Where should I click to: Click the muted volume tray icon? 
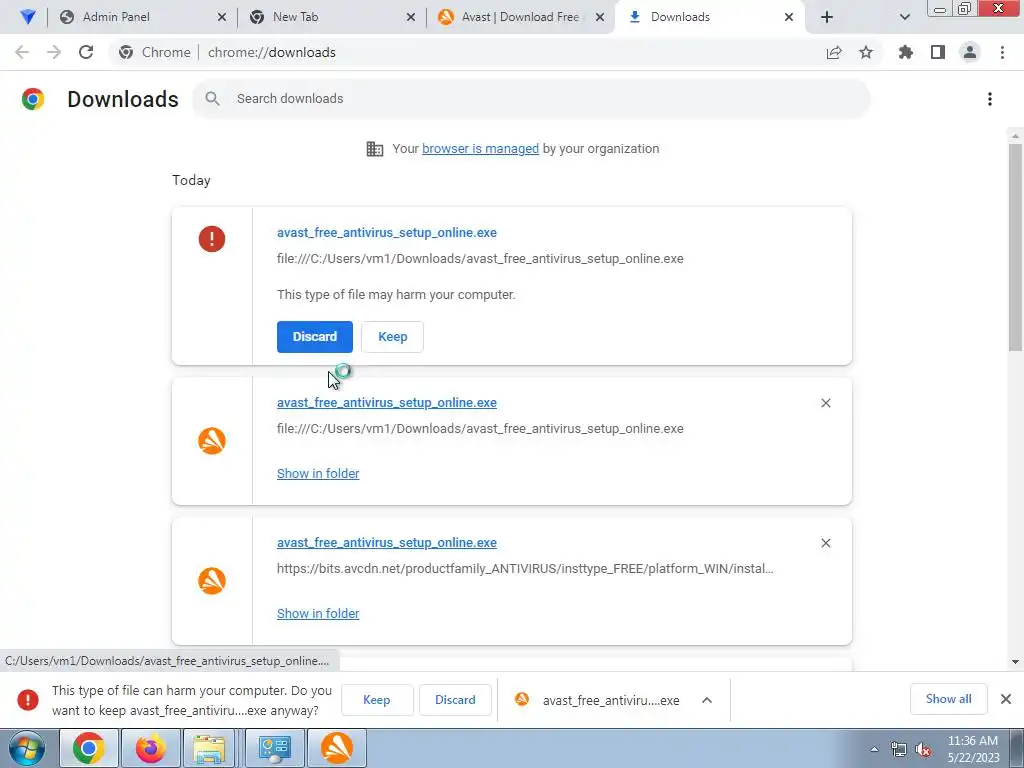[x=923, y=749]
